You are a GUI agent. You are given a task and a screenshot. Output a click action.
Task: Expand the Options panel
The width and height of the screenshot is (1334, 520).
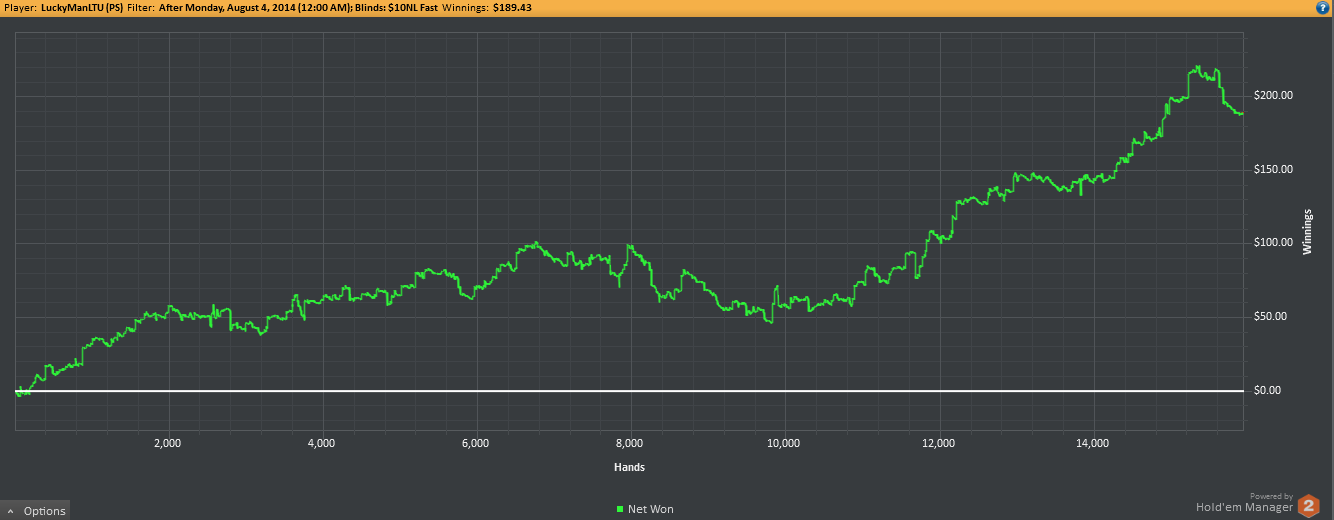35,510
